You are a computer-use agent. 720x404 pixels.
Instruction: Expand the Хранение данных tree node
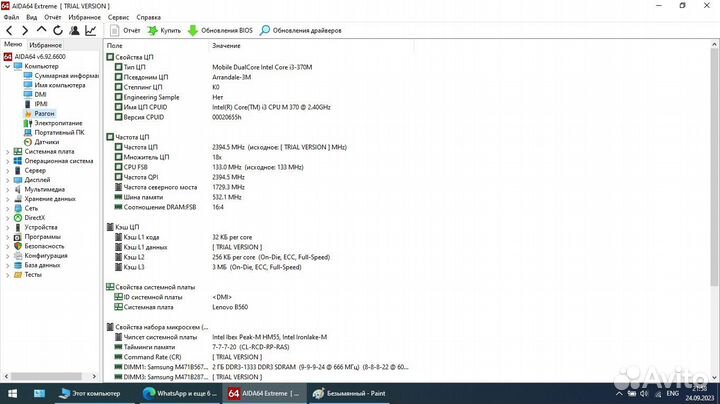tap(7, 199)
